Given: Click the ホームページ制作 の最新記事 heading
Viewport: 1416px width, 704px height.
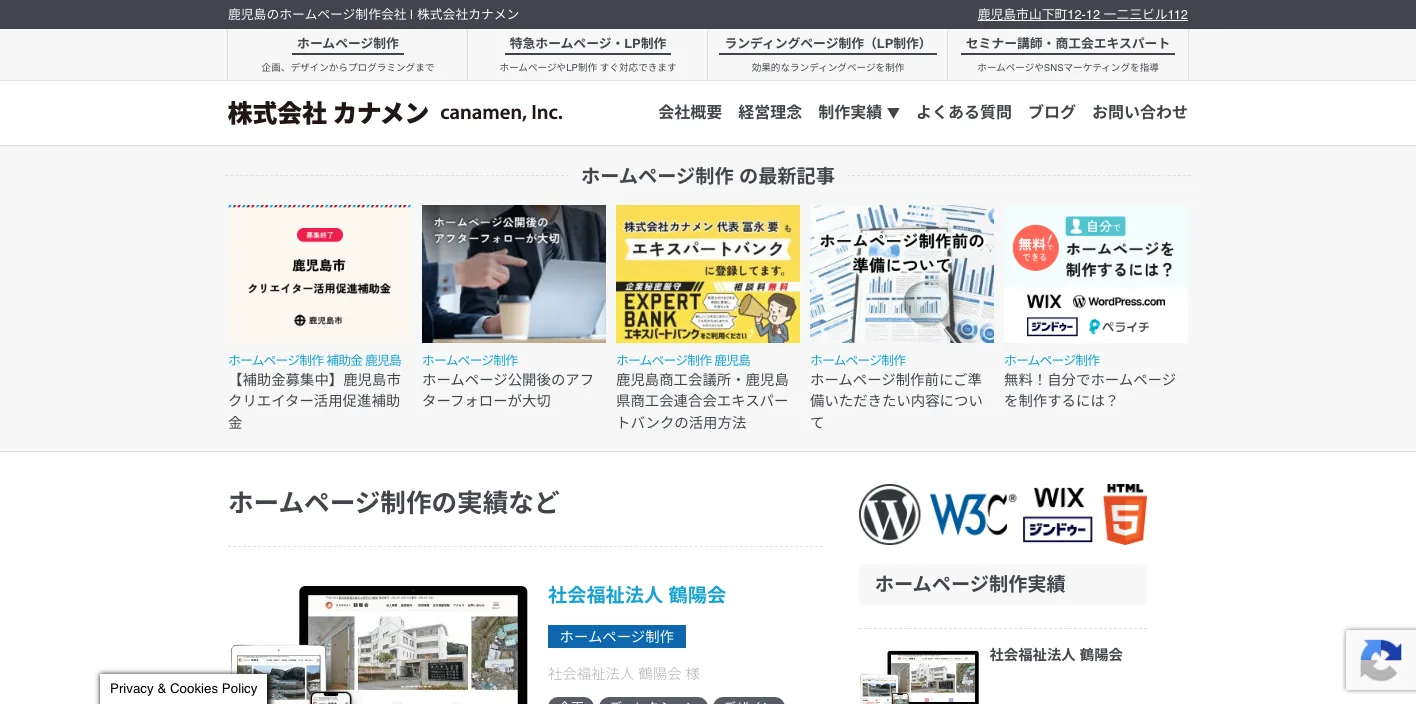Looking at the screenshot, I should (708, 176).
